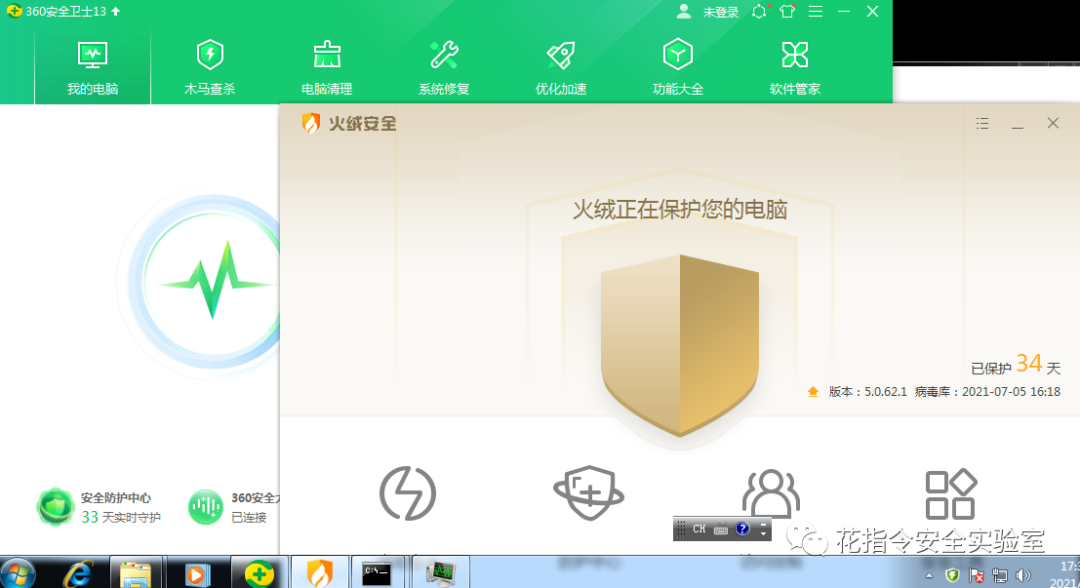Image resolution: width=1080 pixels, height=588 pixels.
Task: Switch to the monitor taskbar app
Action: click(441, 573)
